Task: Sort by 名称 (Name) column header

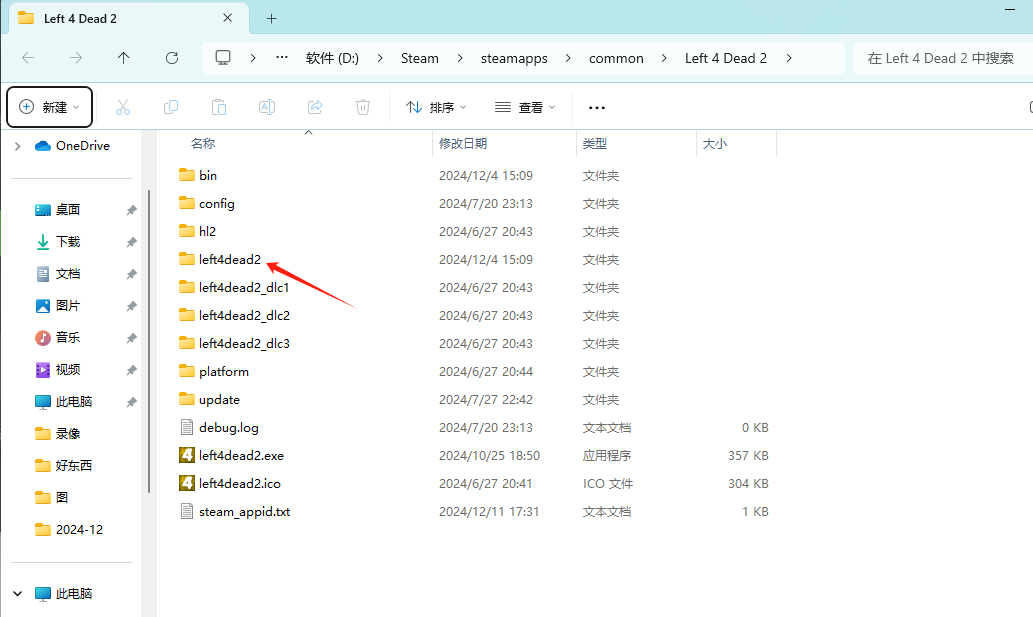Action: (203, 144)
